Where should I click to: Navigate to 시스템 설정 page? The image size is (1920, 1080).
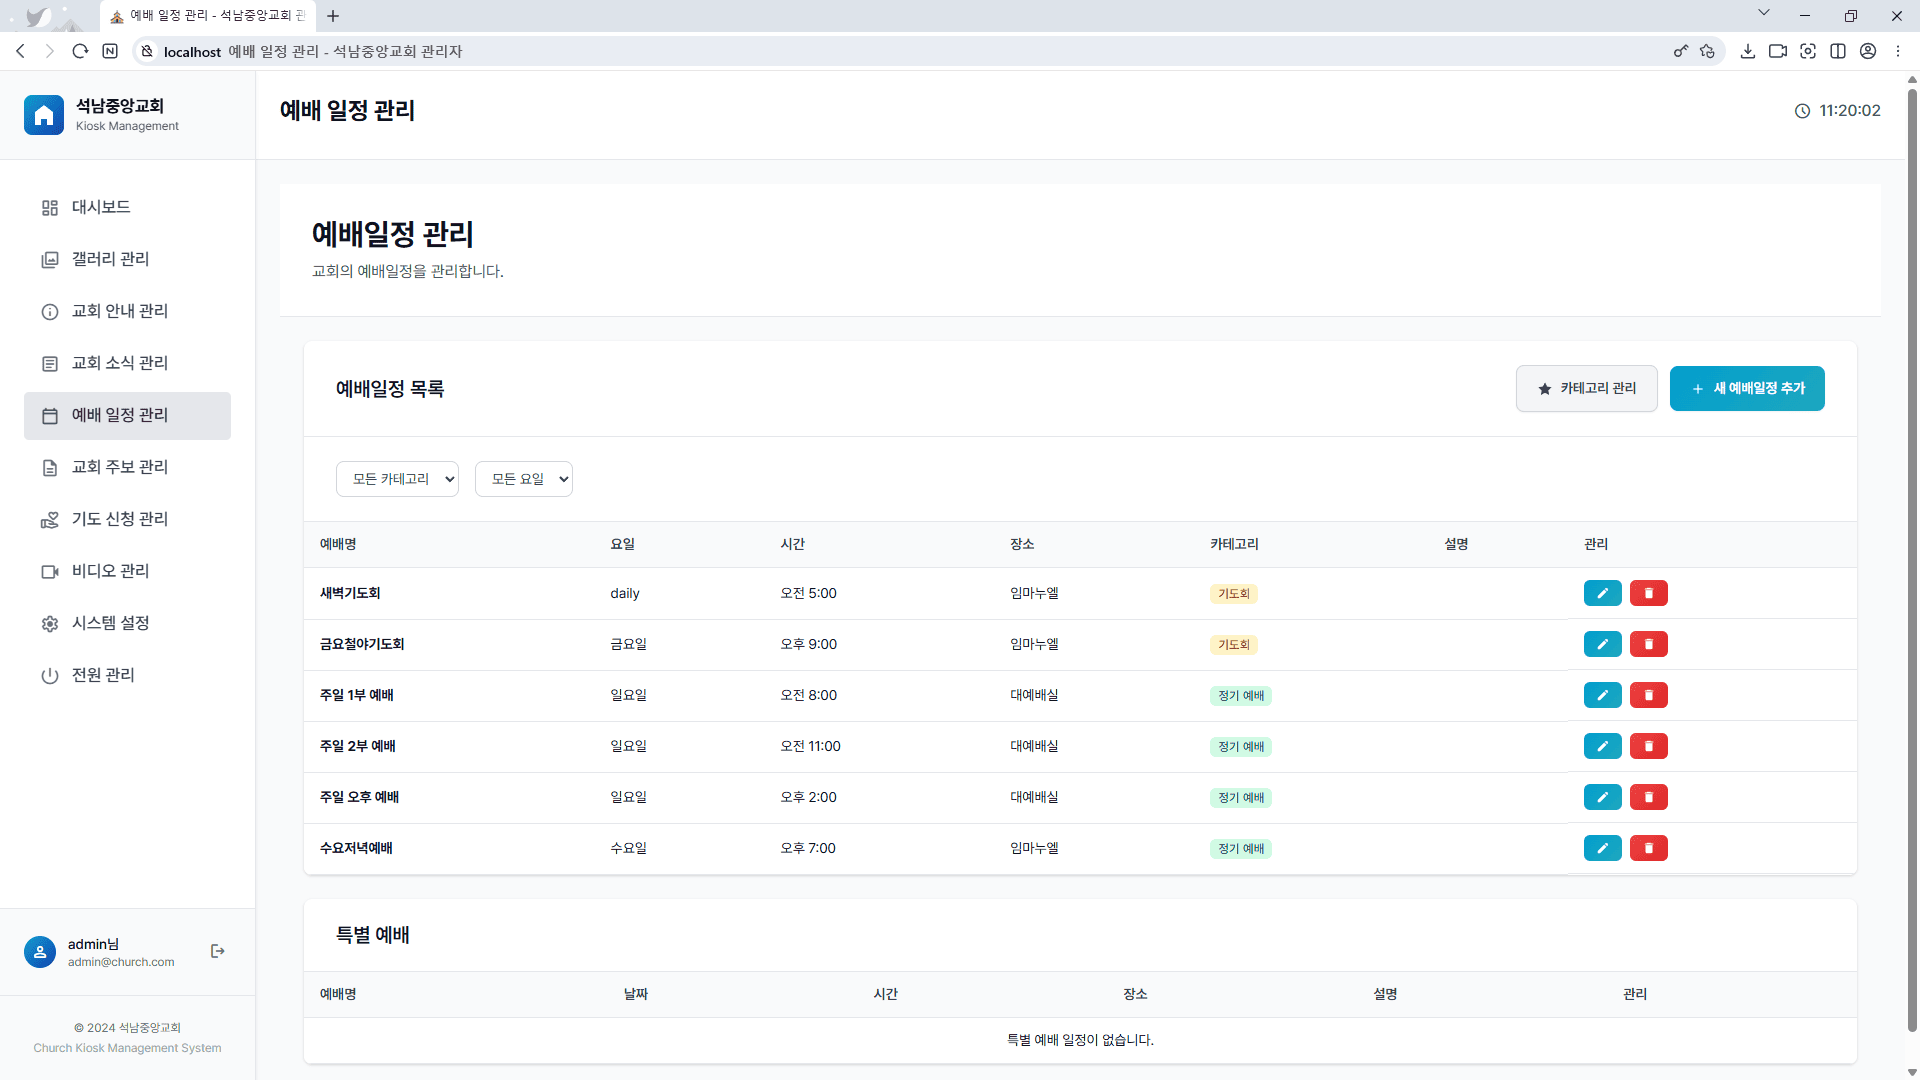[x=110, y=623]
